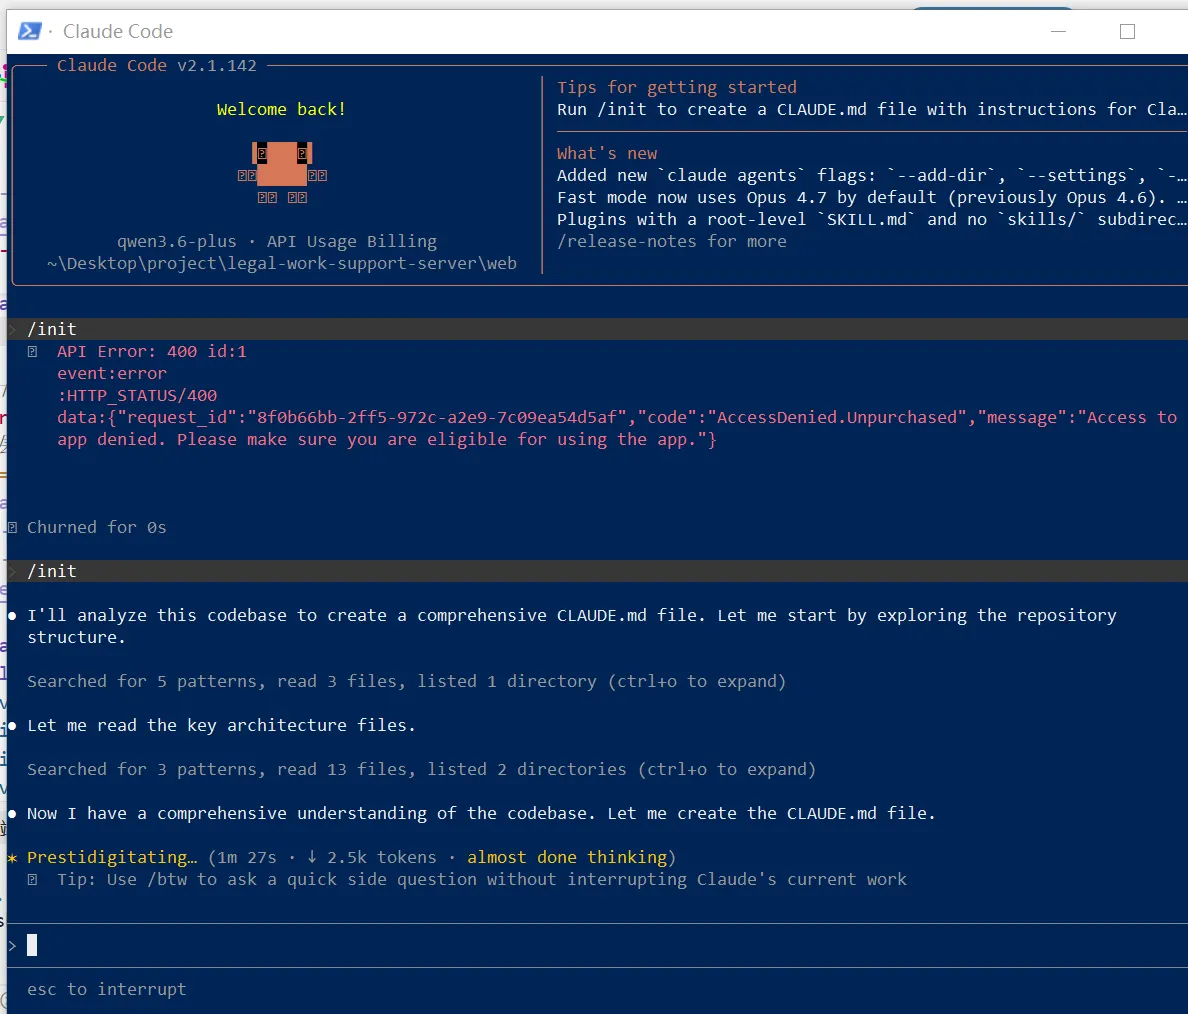Click the 'Run /init to create a CLAUDE.md' tip
Image resolution: width=1188 pixels, height=1014 pixels.
point(871,109)
